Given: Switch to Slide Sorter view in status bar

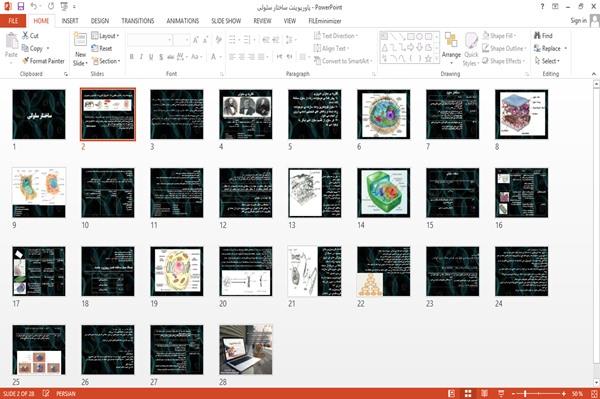Looking at the screenshot, I should [468, 393].
